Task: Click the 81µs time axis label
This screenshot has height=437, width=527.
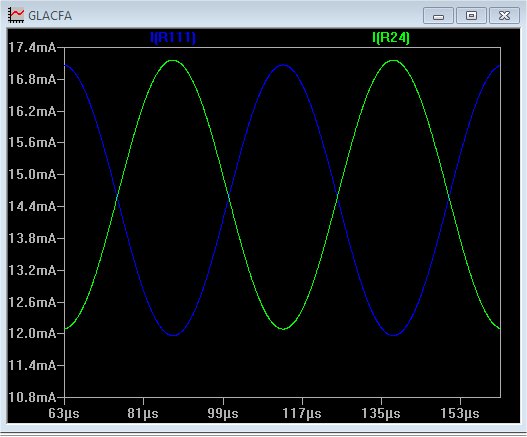Action: (143, 413)
